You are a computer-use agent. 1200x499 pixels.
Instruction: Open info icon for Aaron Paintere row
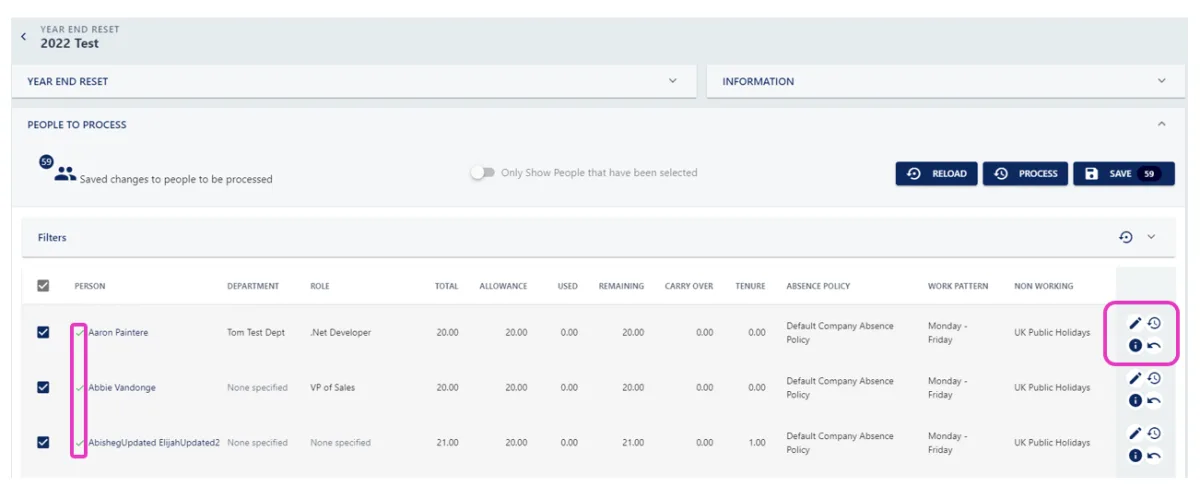click(x=1135, y=345)
